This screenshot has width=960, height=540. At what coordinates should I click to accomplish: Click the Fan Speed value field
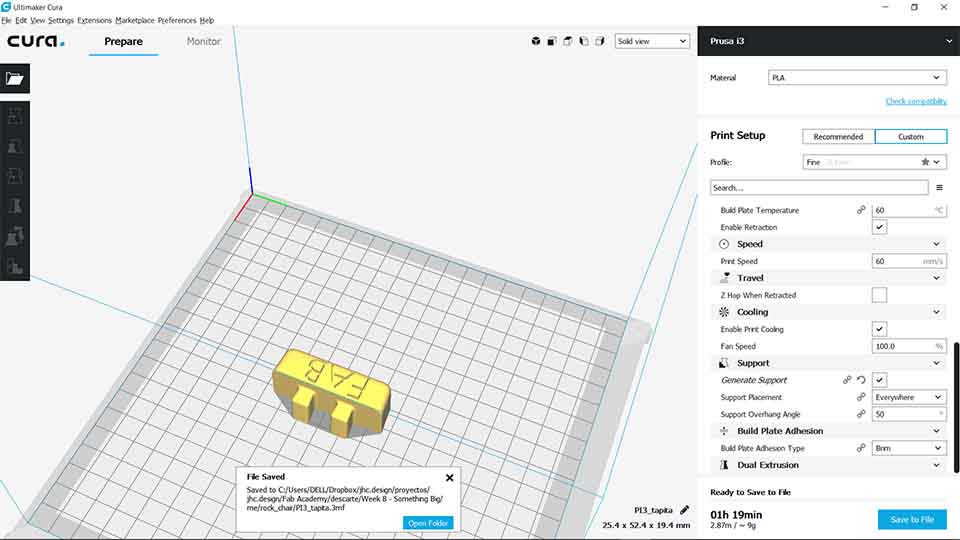909,346
